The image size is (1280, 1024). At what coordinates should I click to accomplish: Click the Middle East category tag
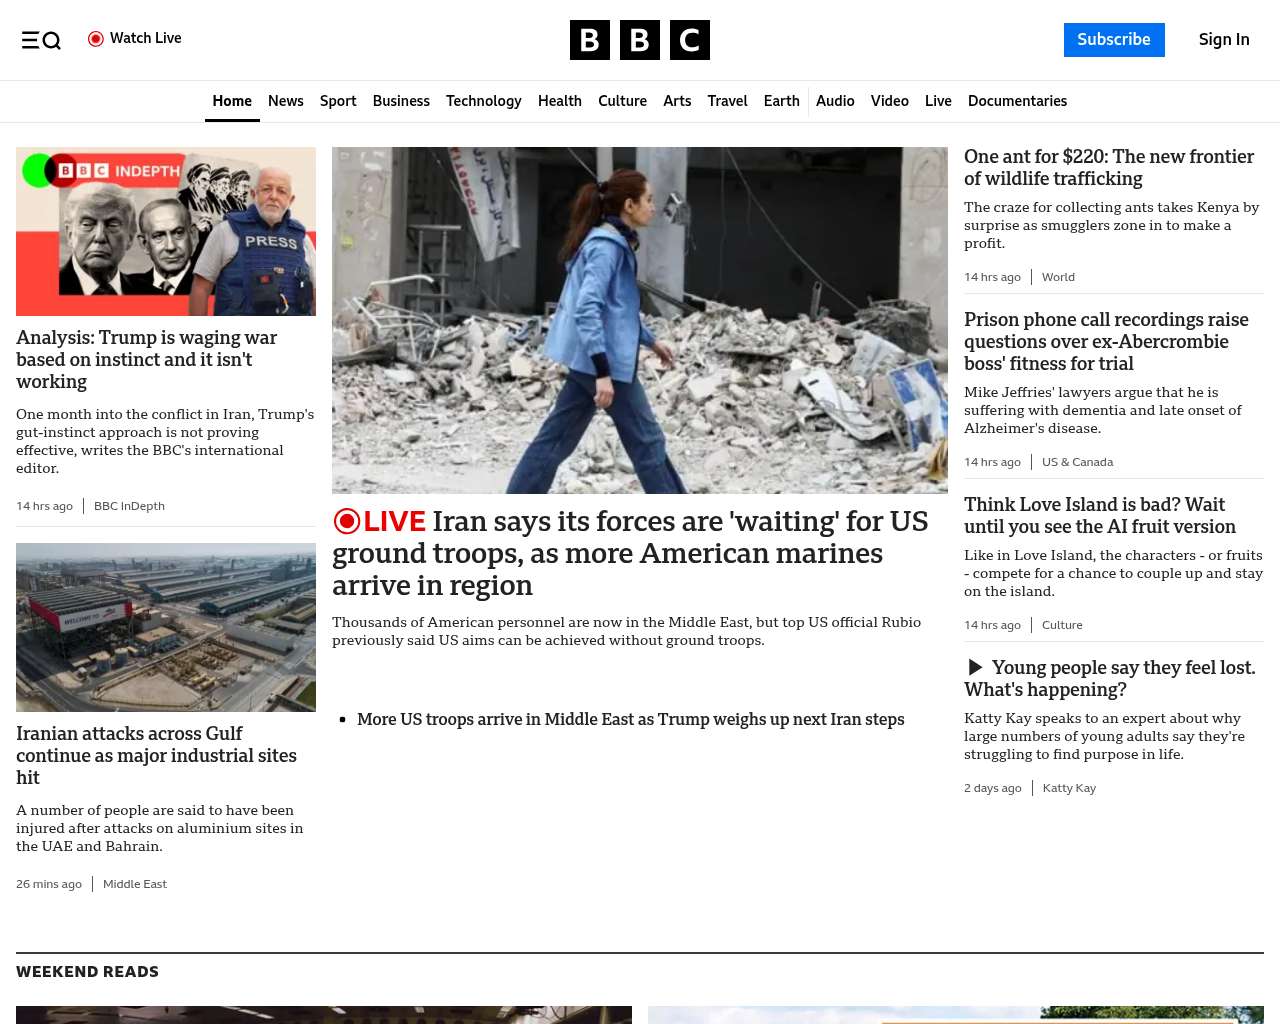pyautogui.click(x=135, y=884)
